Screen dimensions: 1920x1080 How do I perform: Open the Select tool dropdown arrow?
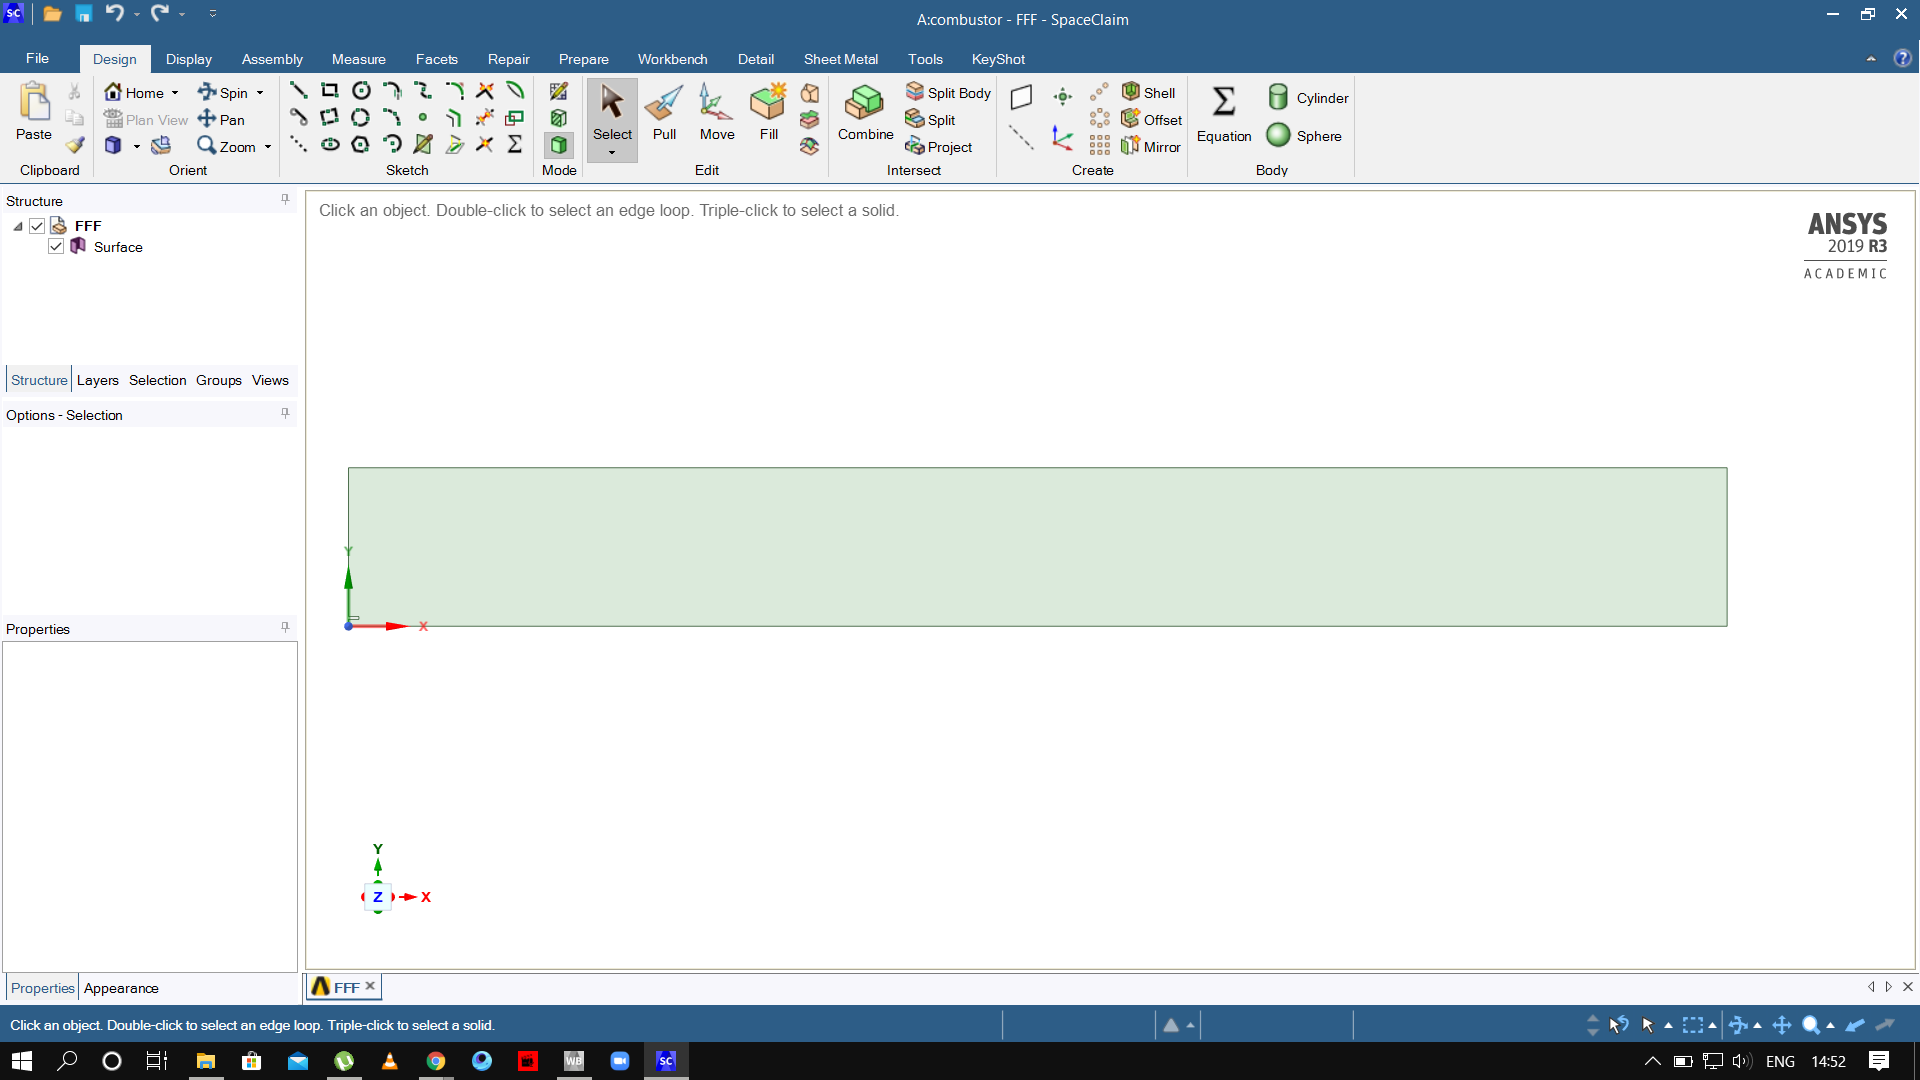click(612, 153)
